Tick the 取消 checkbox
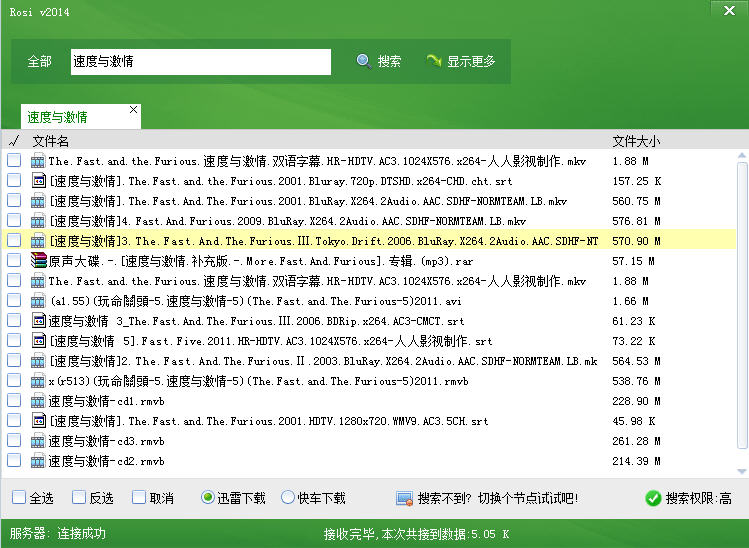 [139, 497]
